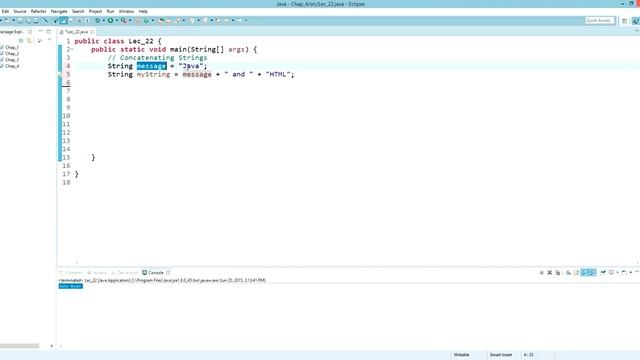Open the Source menu
640x360 pixels.
pos(20,11)
